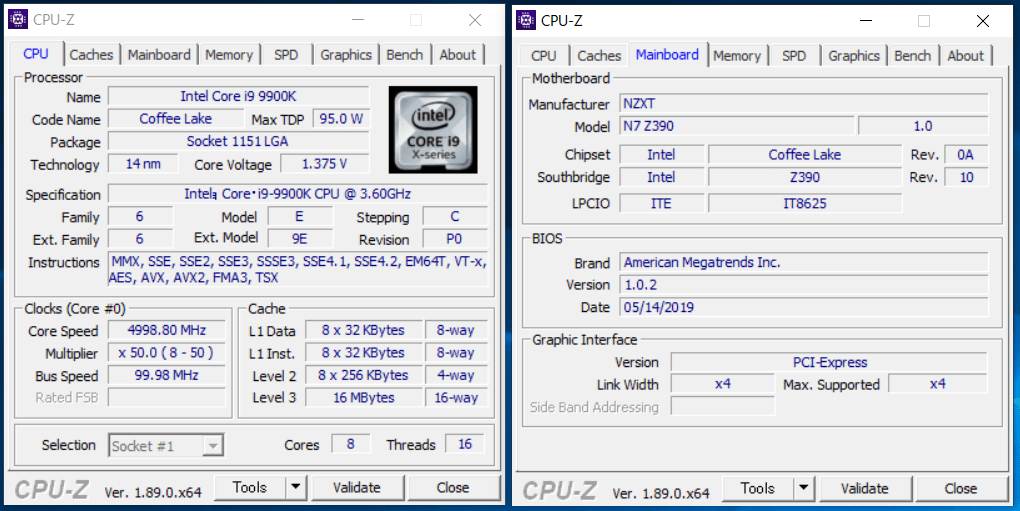
Task: Click the BIOS Date '05/14/2019'
Action: pyautogui.click(x=804, y=307)
